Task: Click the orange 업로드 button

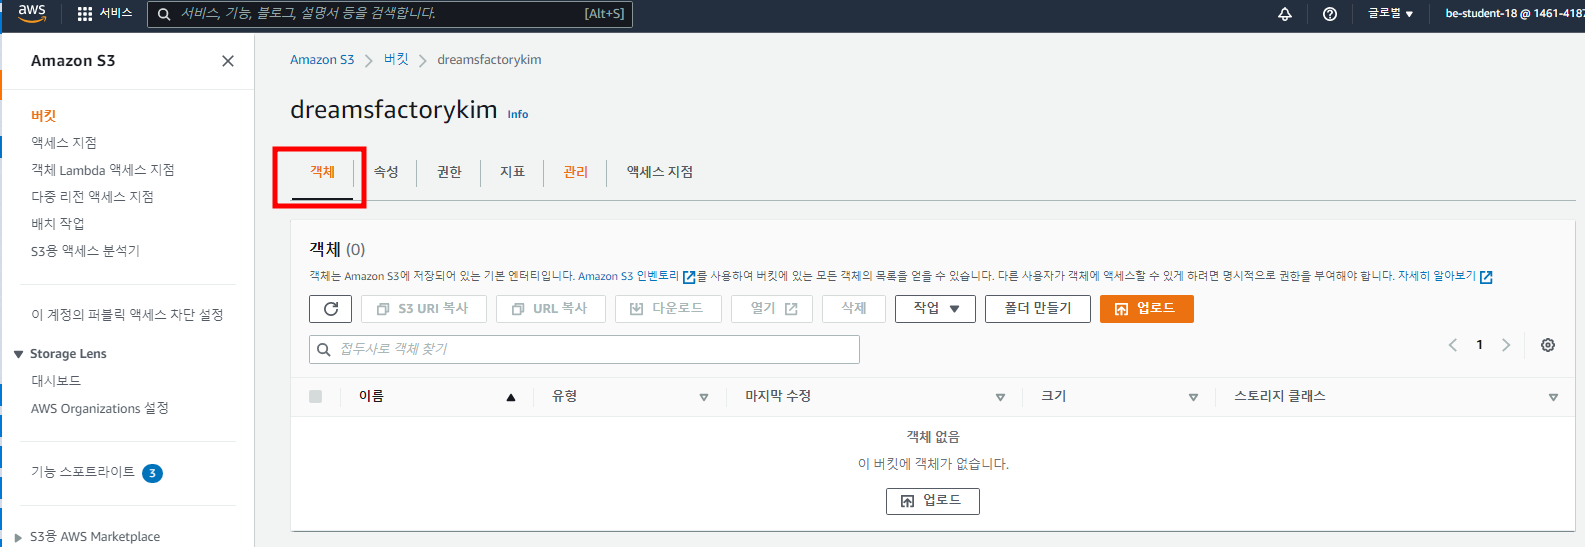Action: coord(1146,309)
